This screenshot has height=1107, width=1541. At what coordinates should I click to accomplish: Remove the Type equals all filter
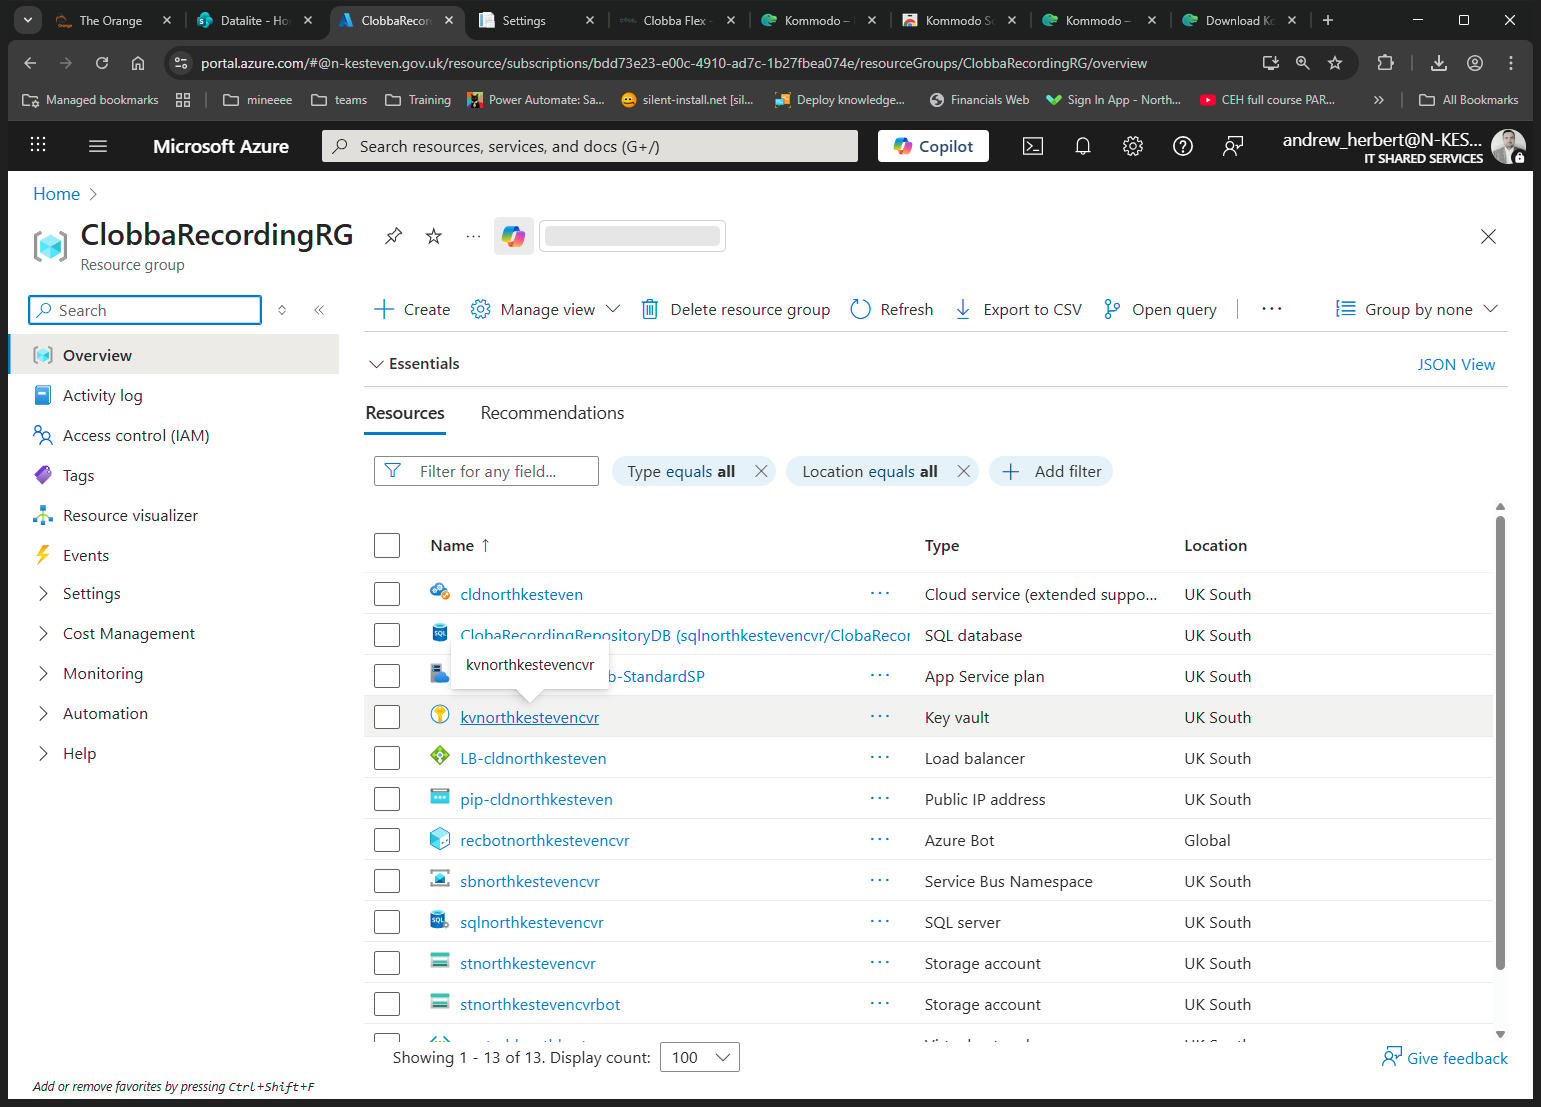(x=761, y=471)
